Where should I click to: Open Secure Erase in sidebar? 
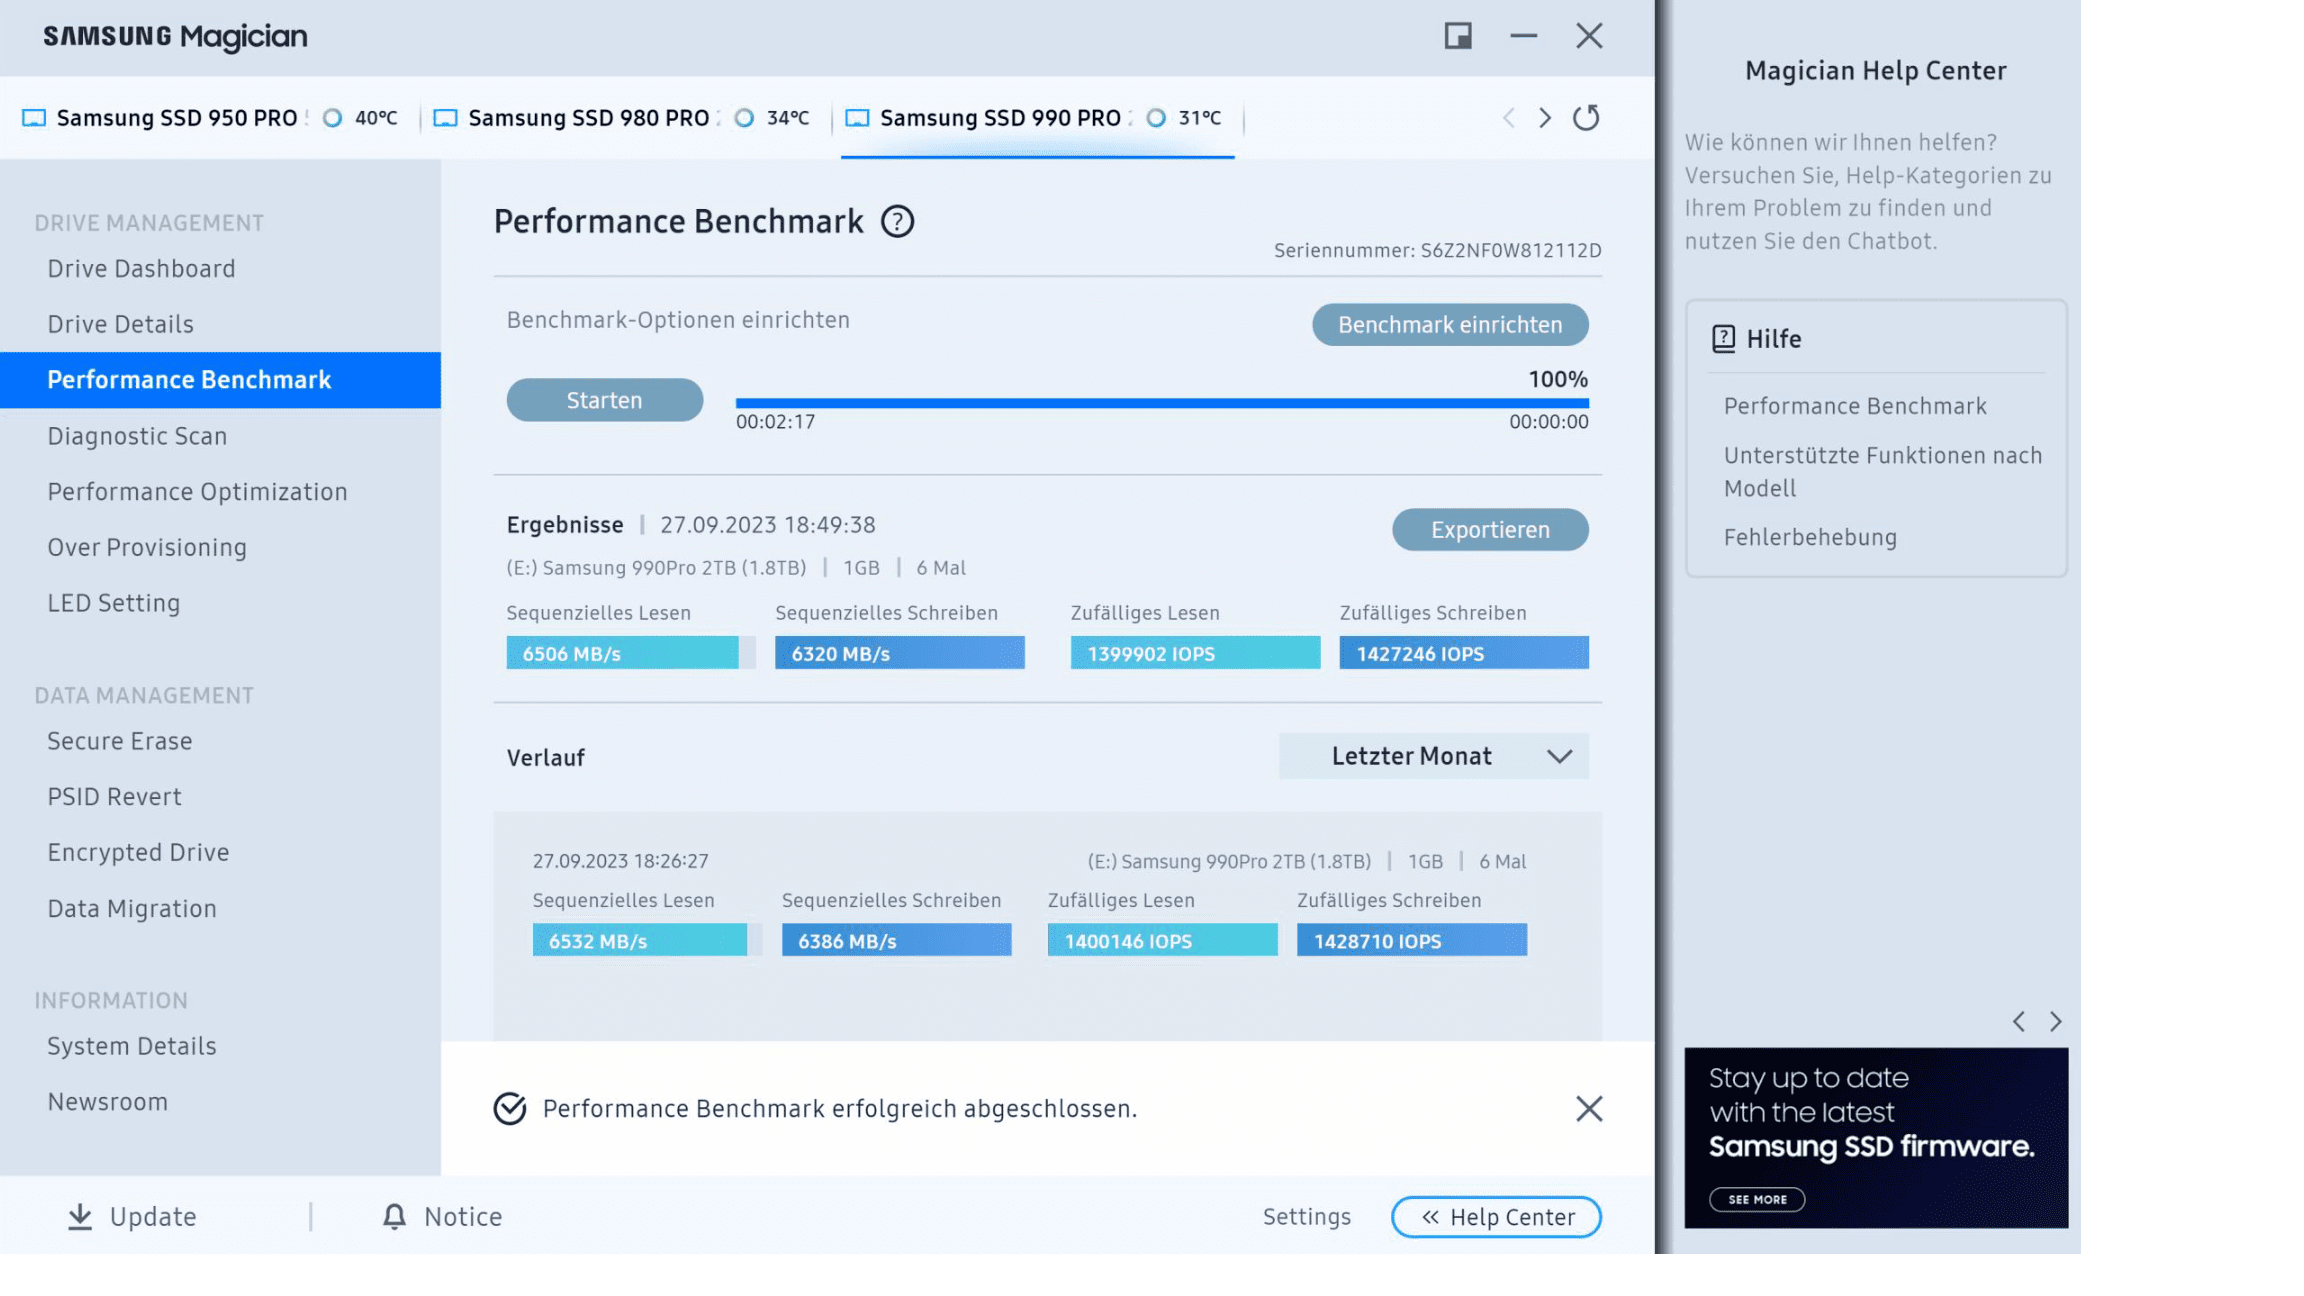[x=120, y=741]
